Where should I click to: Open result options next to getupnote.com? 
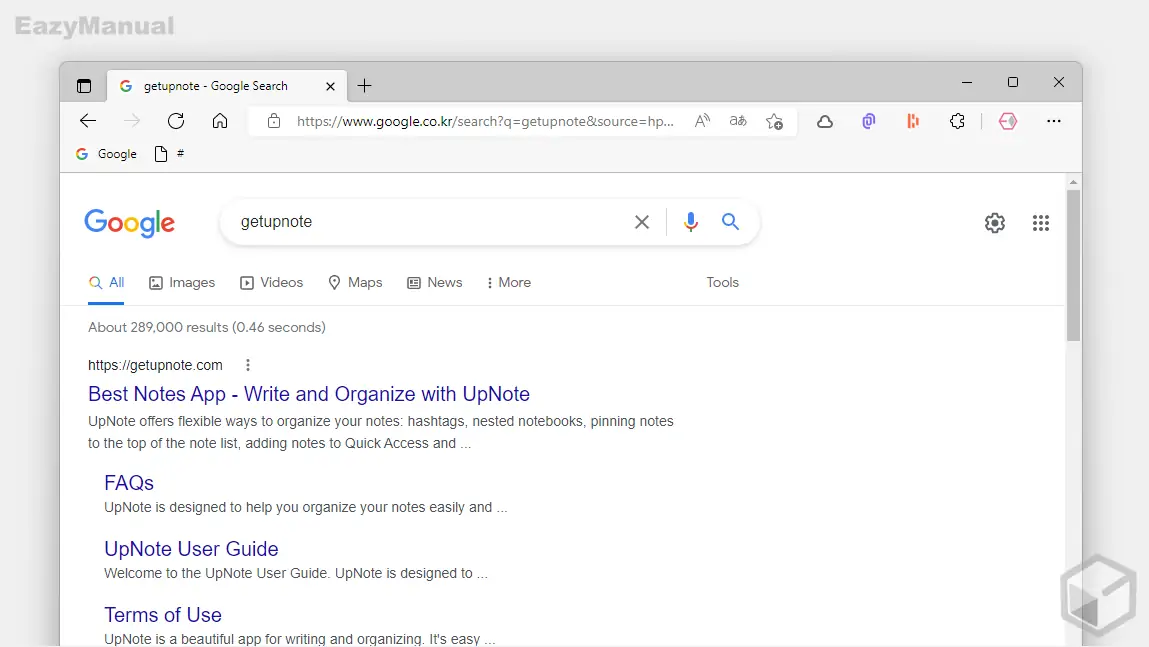(x=248, y=365)
